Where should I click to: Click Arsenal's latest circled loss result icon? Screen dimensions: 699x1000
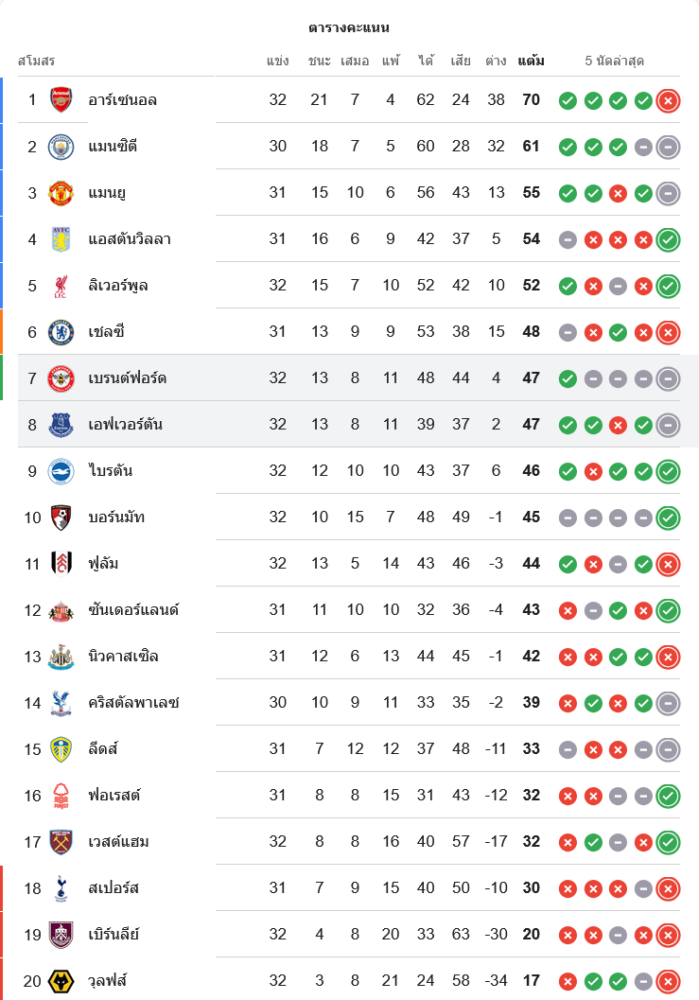[669, 100]
